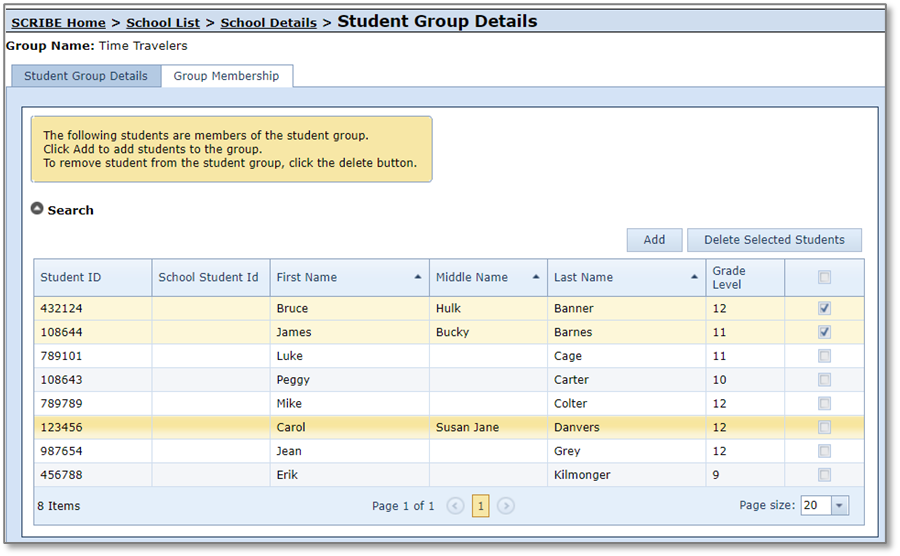Check Jean Grey's row checkbox
The width and height of the screenshot is (900, 556).
[824, 451]
